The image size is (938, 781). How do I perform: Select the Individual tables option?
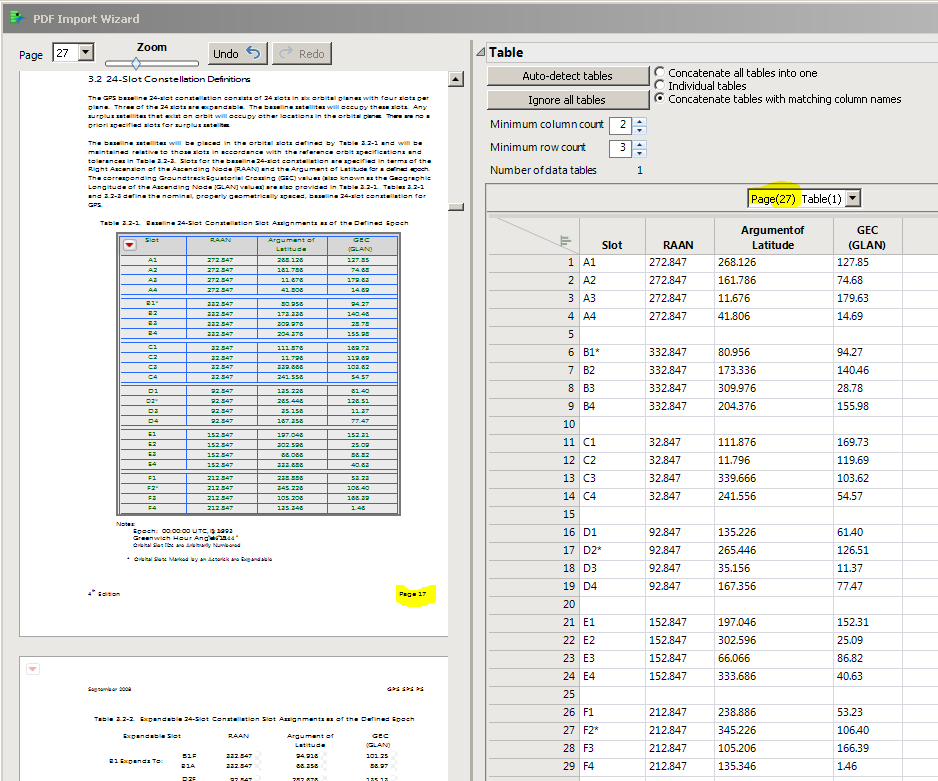coord(658,84)
